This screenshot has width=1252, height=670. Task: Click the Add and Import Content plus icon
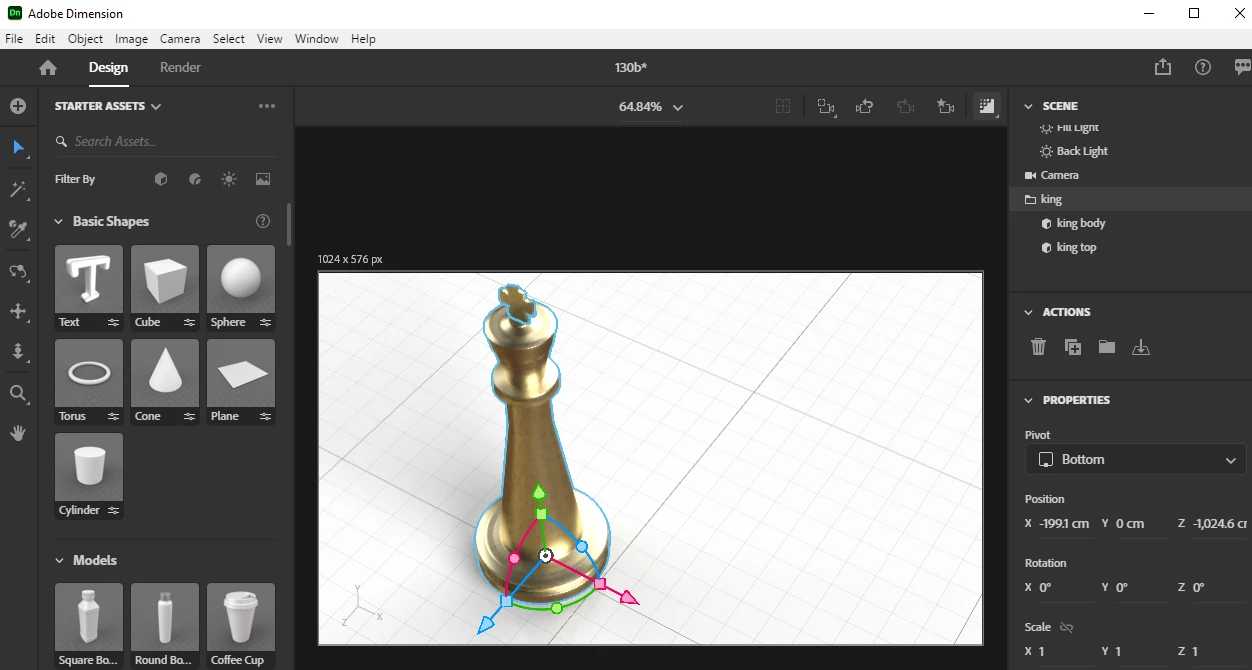tap(18, 106)
